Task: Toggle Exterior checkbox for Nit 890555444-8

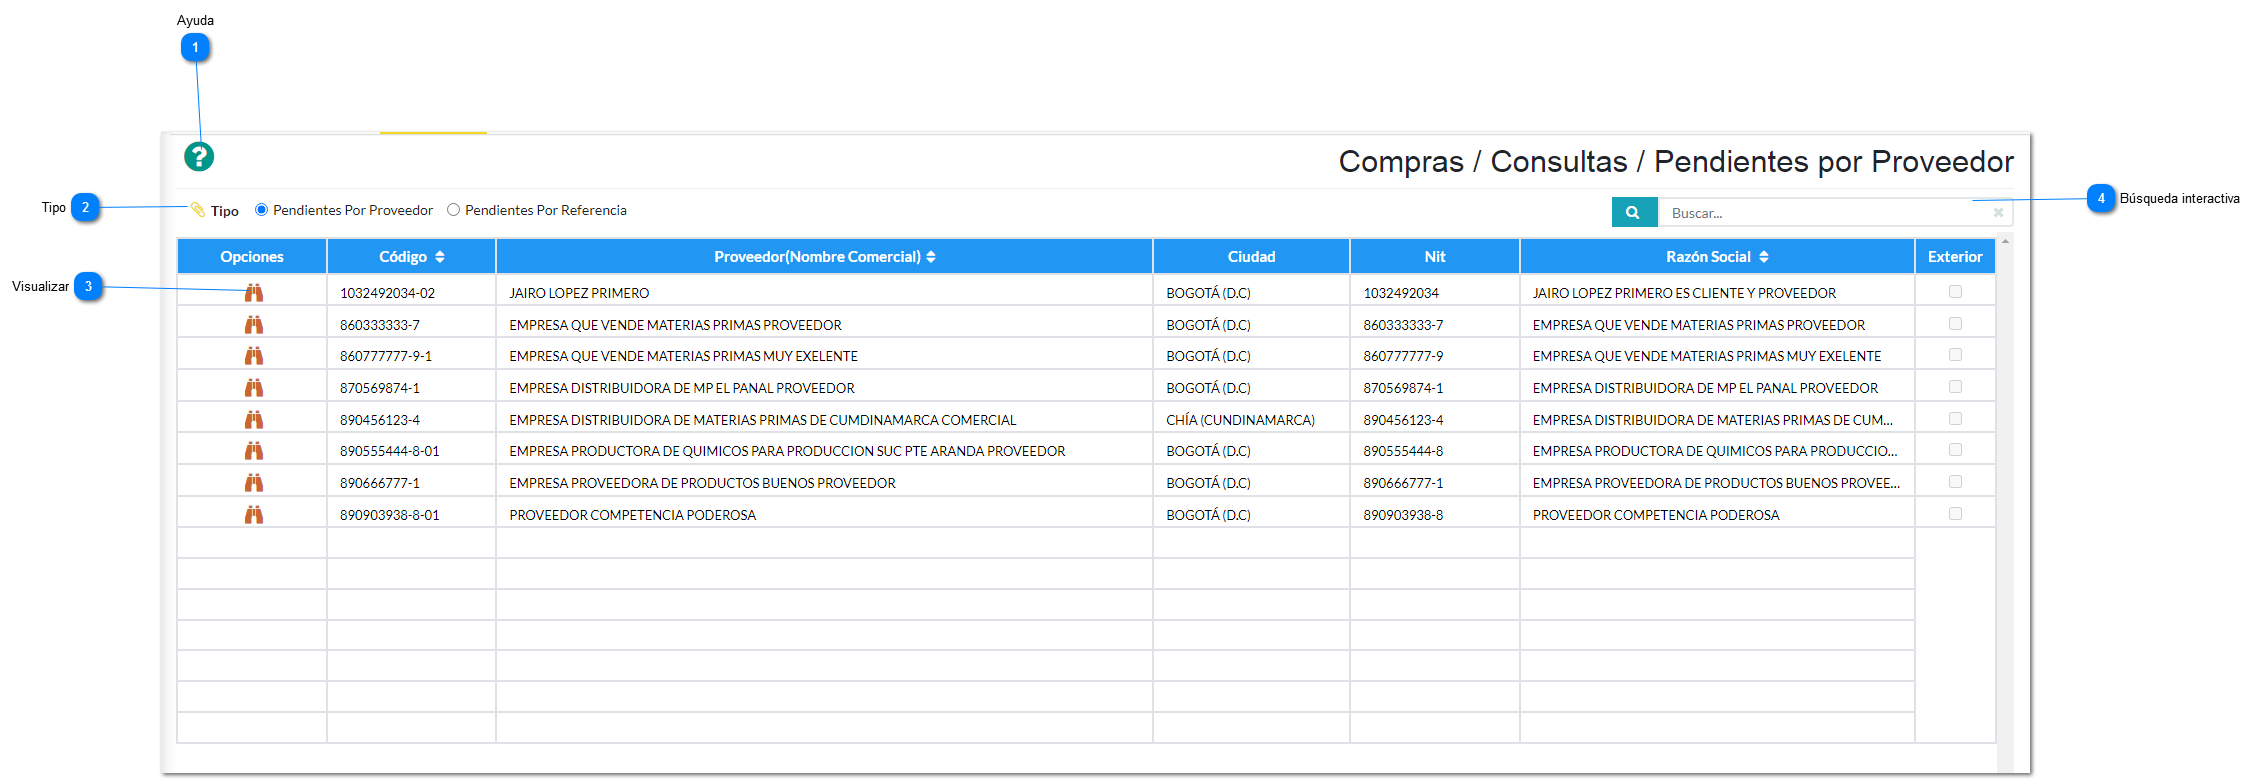Action: pos(1955,450)
